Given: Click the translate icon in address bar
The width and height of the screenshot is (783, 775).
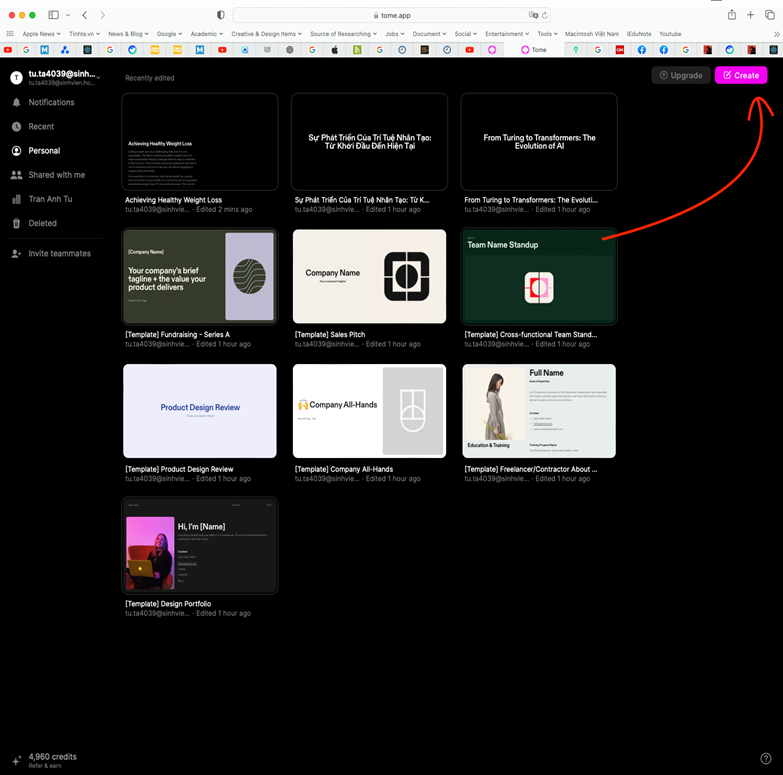Looking at the screenshot, I should coord(533,15).
